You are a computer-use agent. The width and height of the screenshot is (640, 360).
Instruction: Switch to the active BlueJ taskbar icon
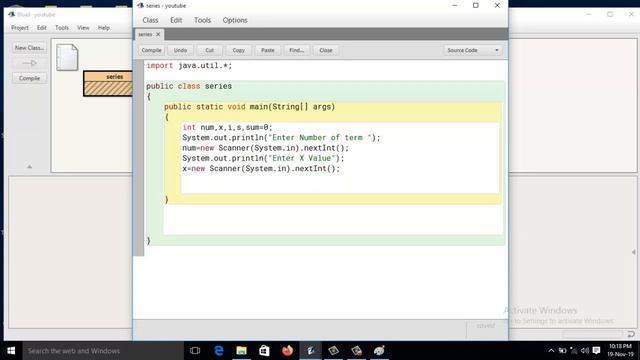coord(311,351)
